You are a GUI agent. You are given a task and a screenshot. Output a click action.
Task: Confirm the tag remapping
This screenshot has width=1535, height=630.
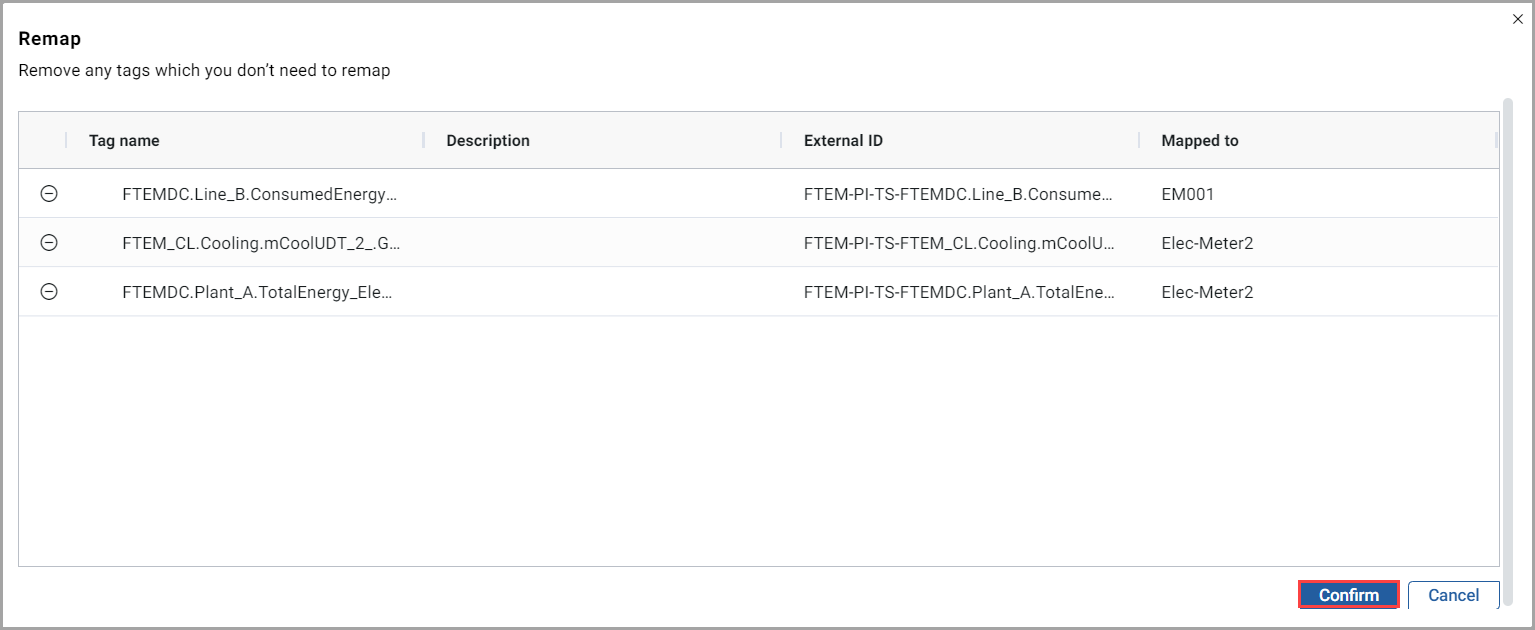click(1348, 595)
